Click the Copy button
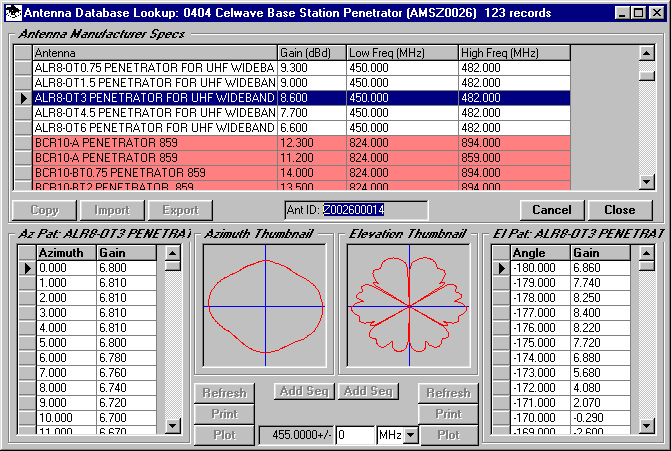This screenshot has height=451, width=671. 45,210
